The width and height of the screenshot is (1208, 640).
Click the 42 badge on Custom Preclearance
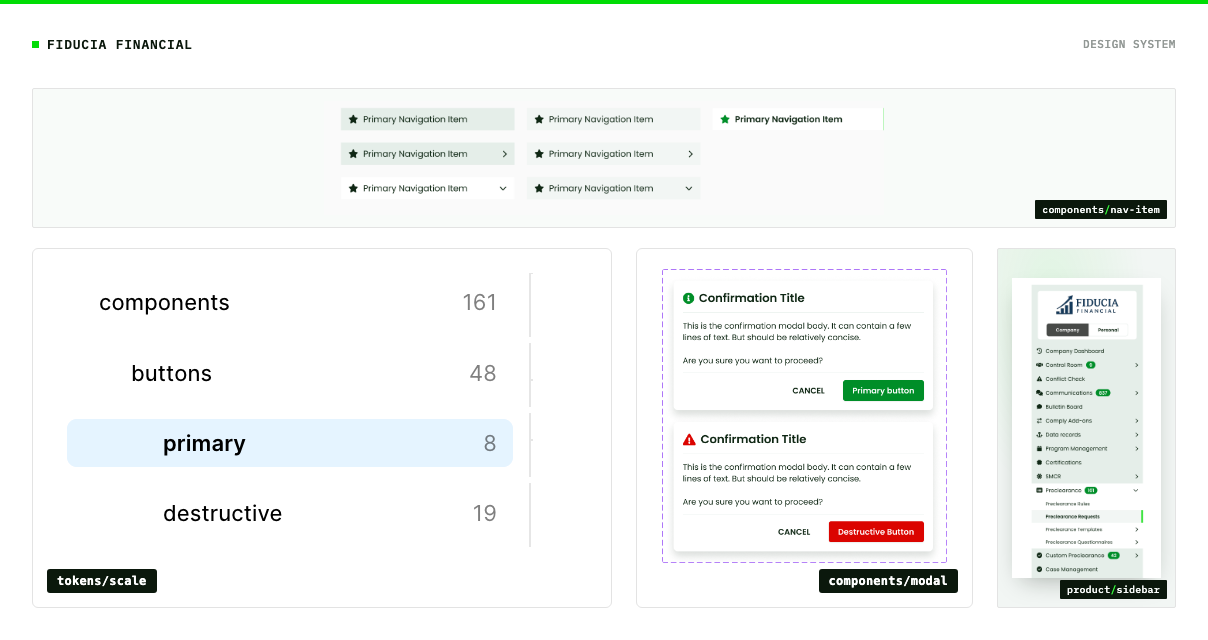pyautogui.click(x=1113, y=555)
